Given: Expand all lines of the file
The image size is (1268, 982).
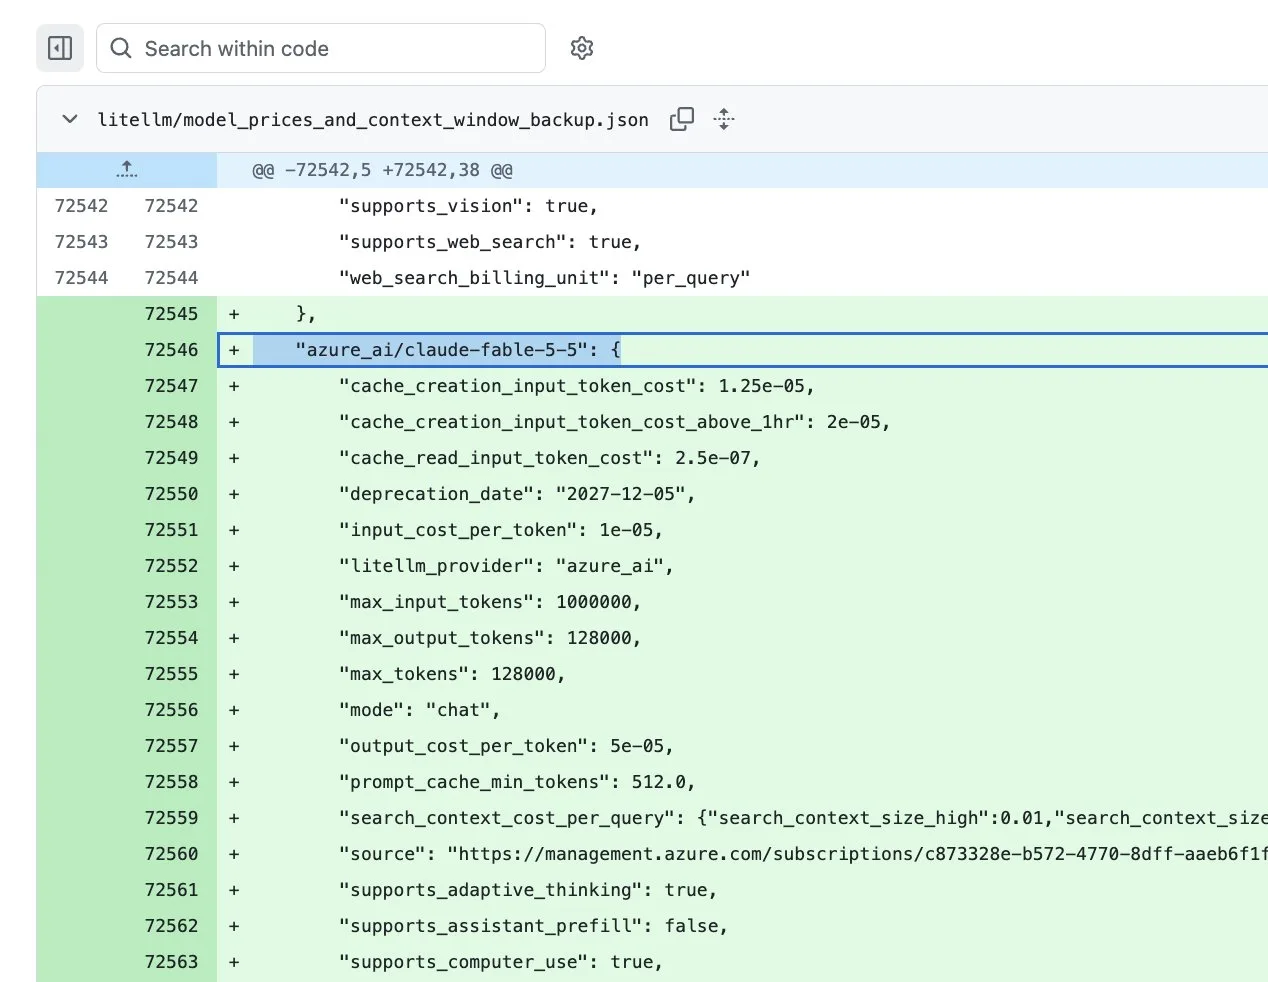Looking at the screenshot, I should tap(724, 119).
